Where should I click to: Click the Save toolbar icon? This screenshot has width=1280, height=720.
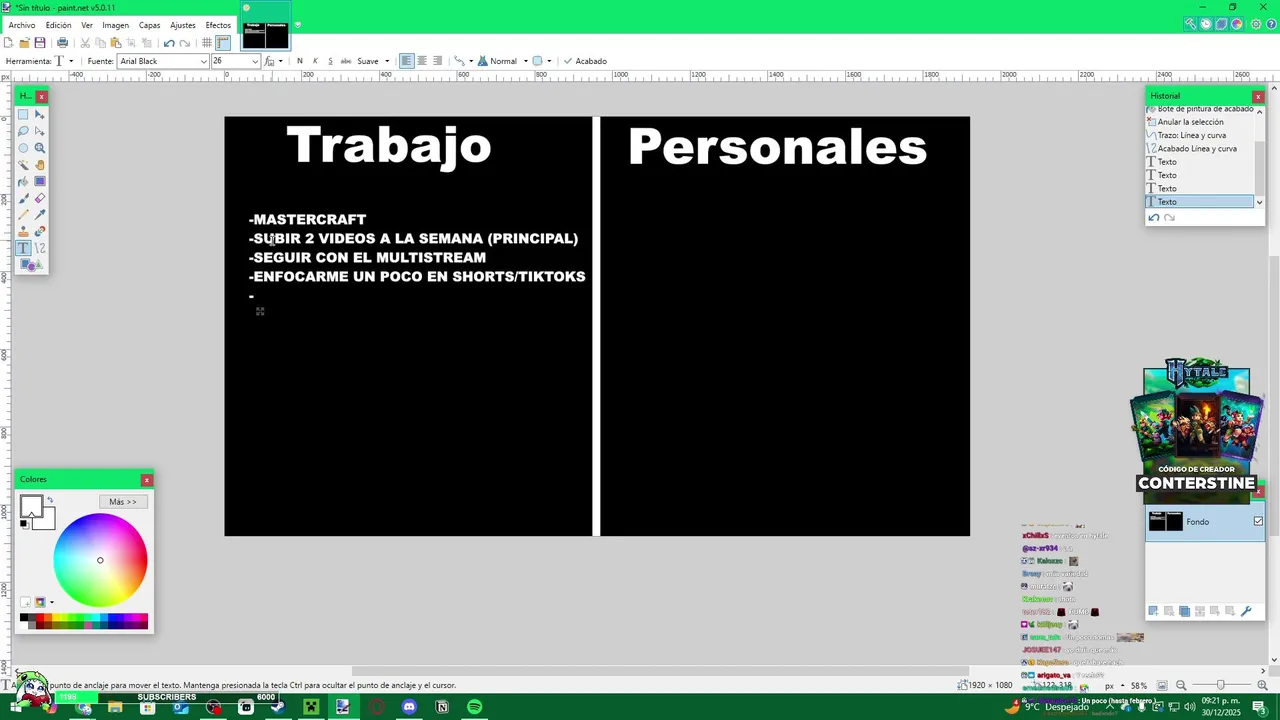point(40,43)
